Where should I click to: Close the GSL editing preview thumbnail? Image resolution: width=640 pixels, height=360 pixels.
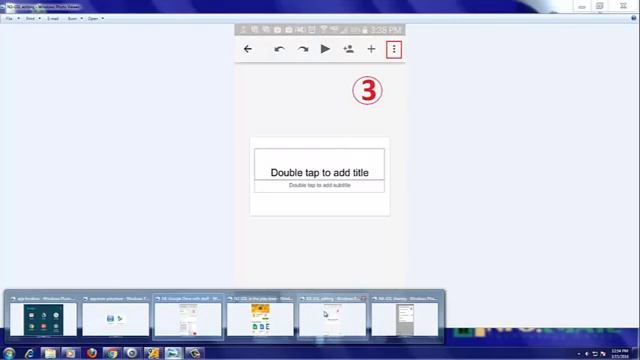[x=364, y=299]
